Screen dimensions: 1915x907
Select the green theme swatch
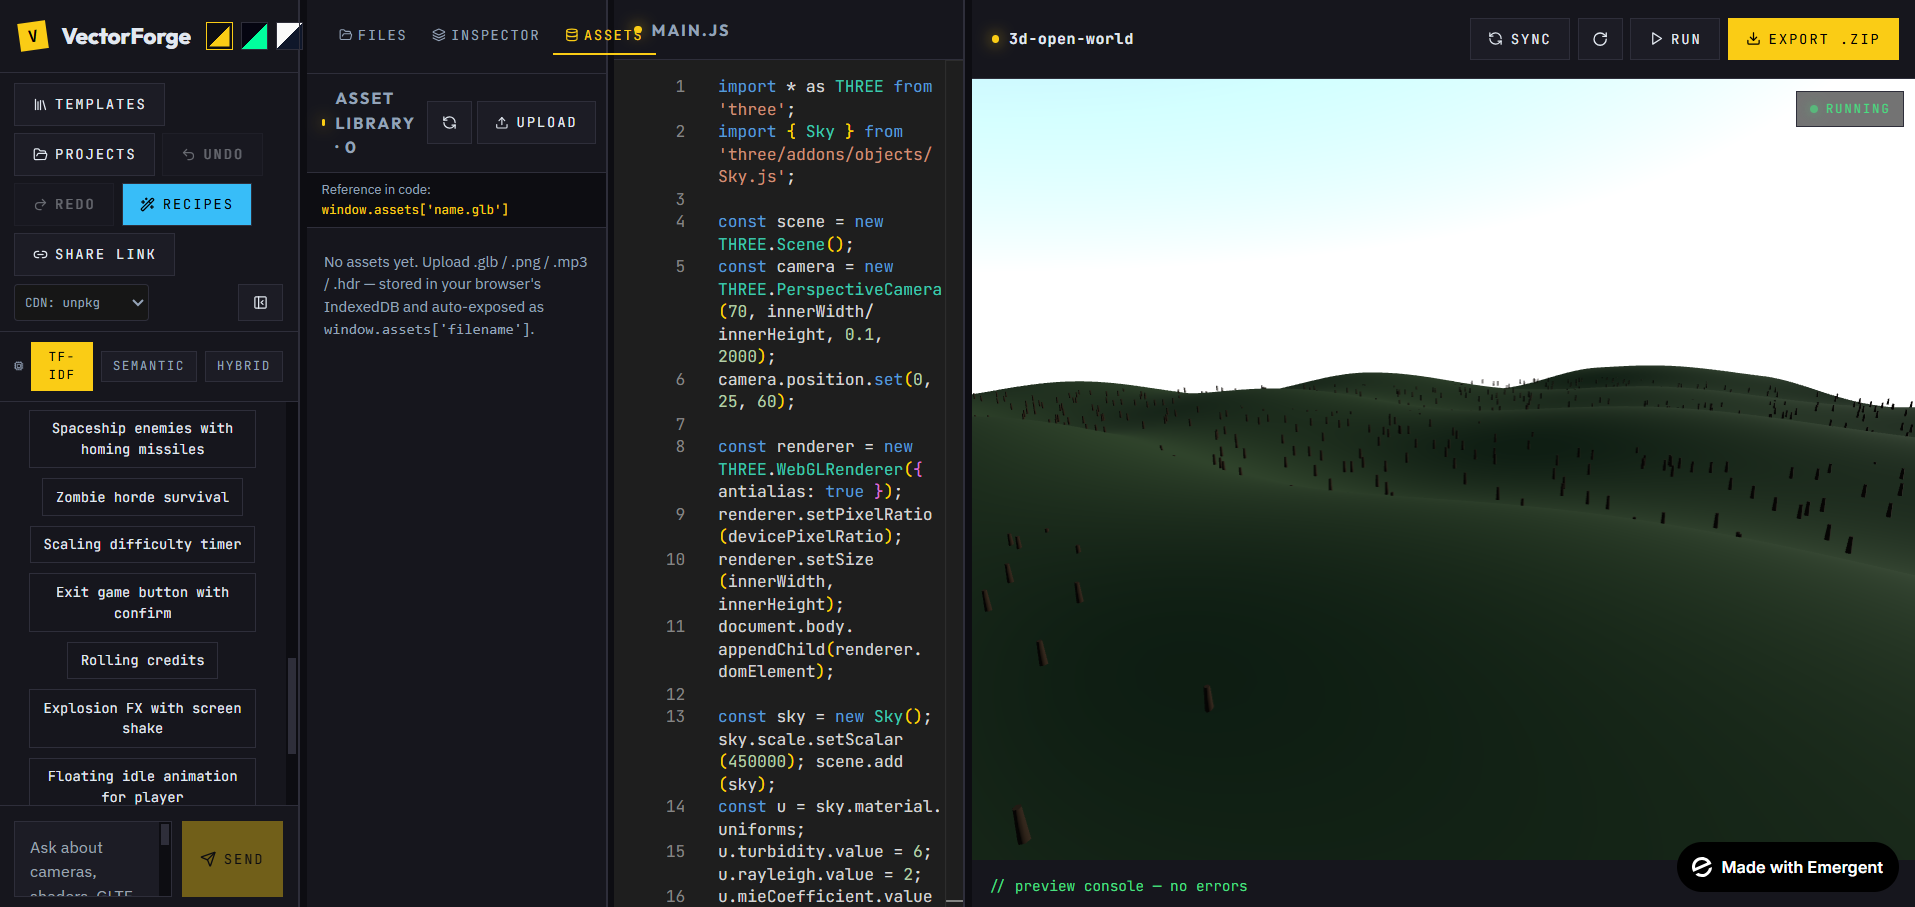coord(254,37)
